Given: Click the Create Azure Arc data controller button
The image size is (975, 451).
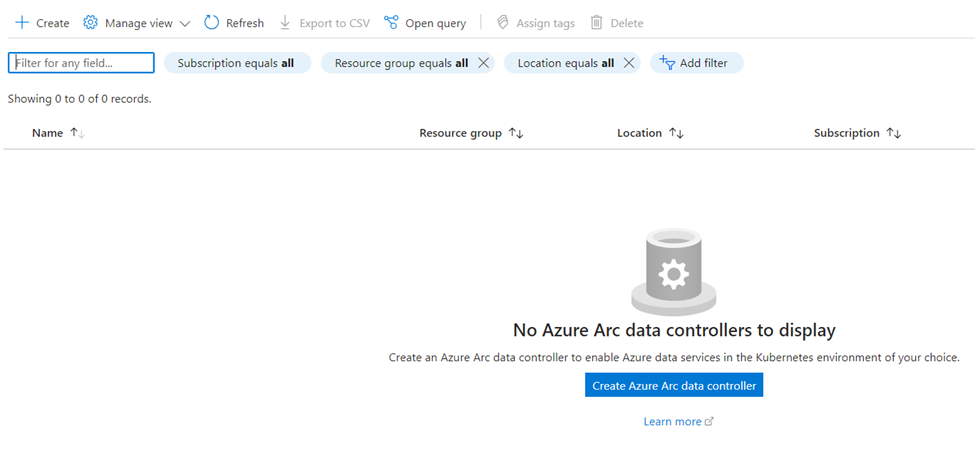Looking at the screenshot, I should point(674,386).
